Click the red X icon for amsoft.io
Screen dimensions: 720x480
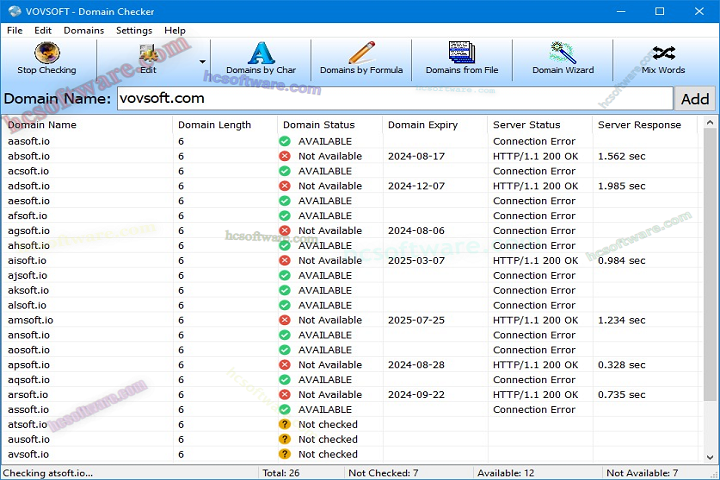(285, 320)
